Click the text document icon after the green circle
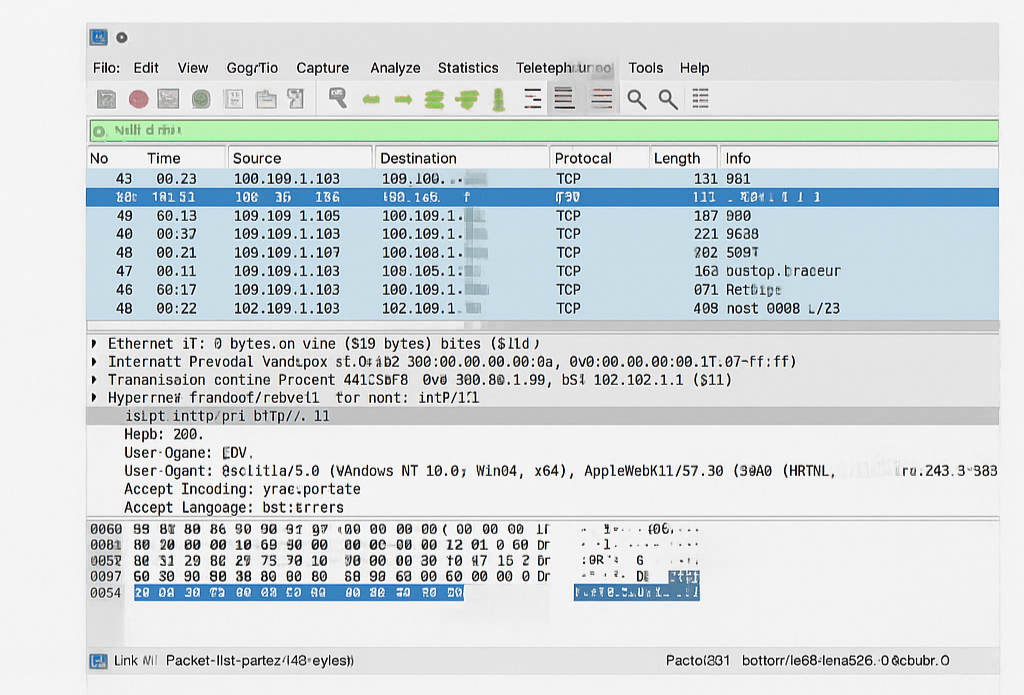This screenshot has height=695, width=1024. [x=234, y=99]
